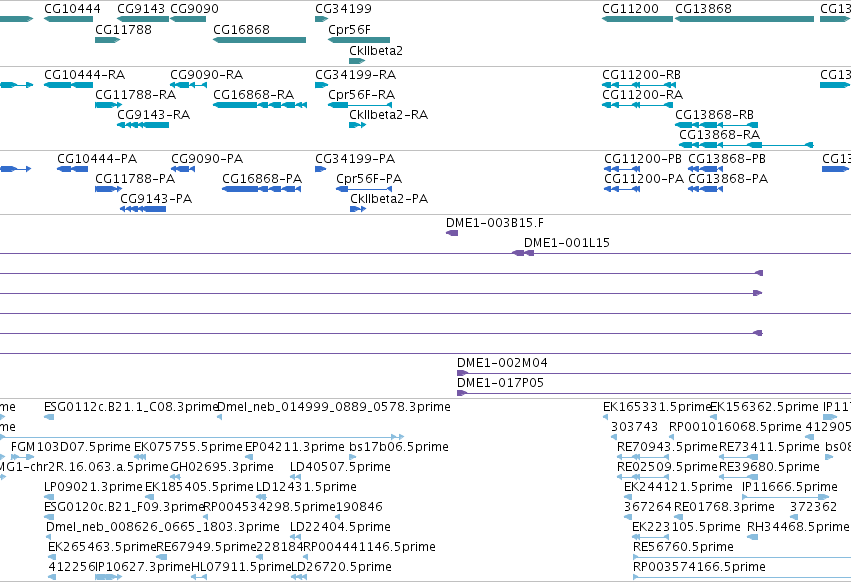
Task: Choose EST label EK244121.5prime
Action: coord(678,487)
